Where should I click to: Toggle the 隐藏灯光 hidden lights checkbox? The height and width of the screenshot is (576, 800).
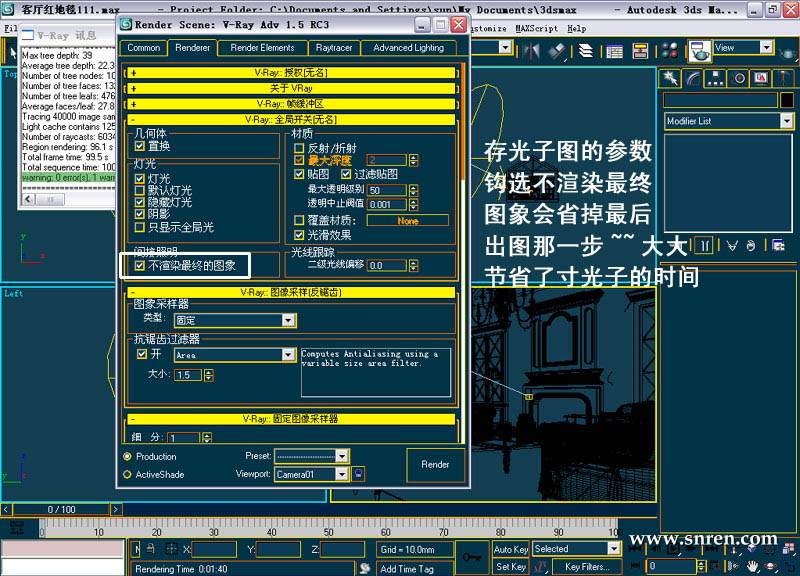tap(140, 202)
